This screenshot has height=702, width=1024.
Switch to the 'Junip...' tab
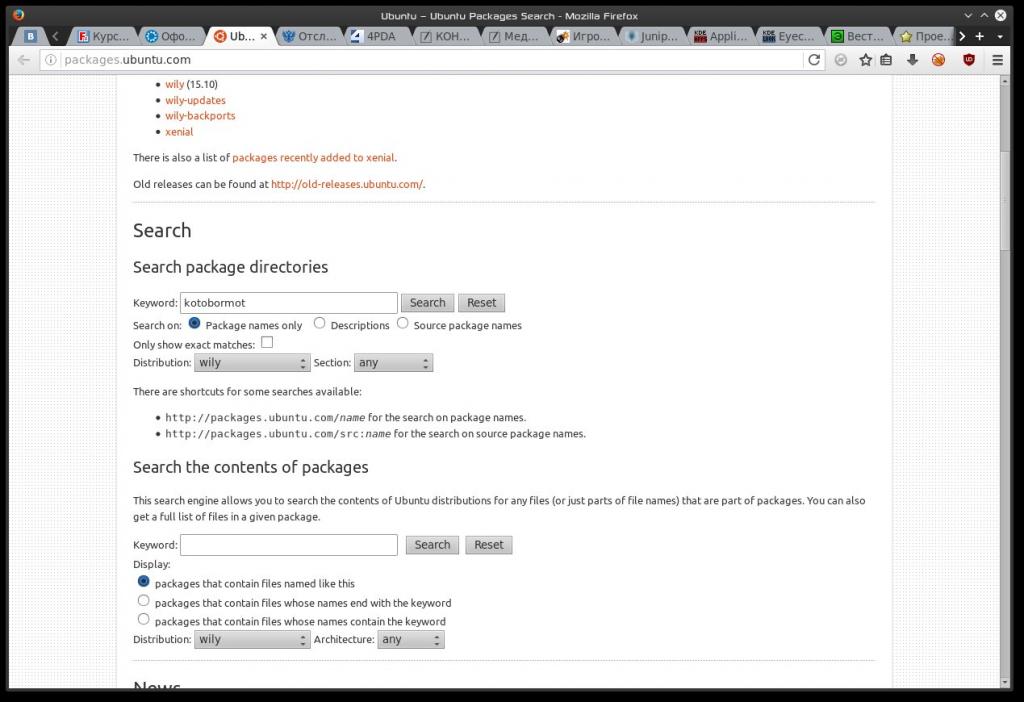[x=652, y=37]
